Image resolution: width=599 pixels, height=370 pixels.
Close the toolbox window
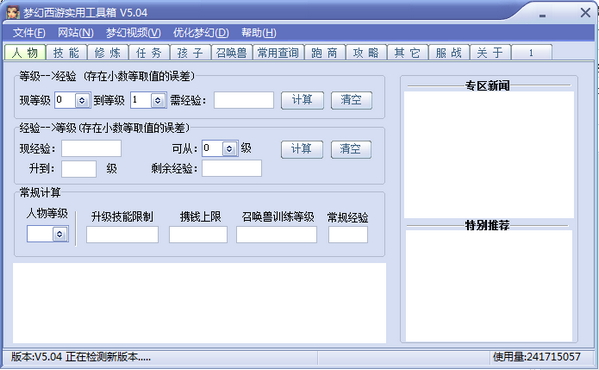click(585, 13)
